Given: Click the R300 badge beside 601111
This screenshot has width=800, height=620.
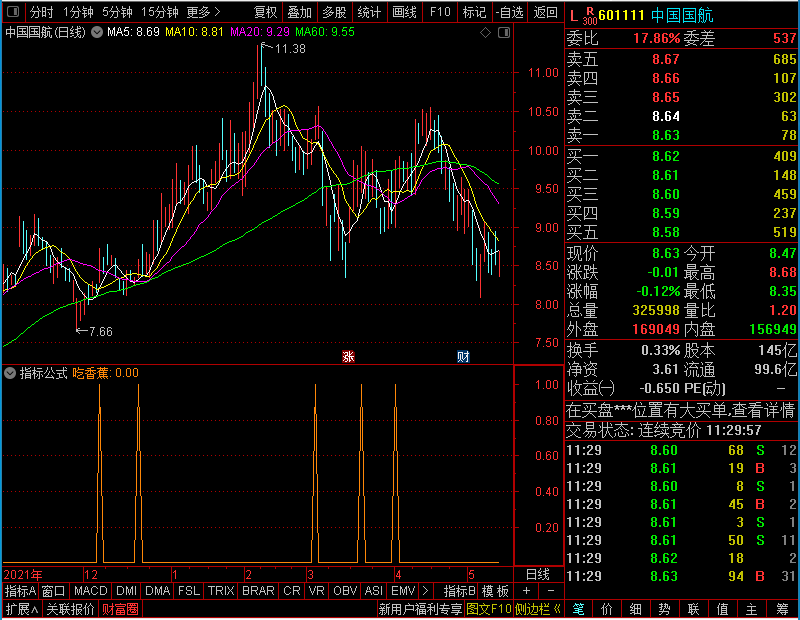Looking at the screenshot, I should [x=590, y=16].
